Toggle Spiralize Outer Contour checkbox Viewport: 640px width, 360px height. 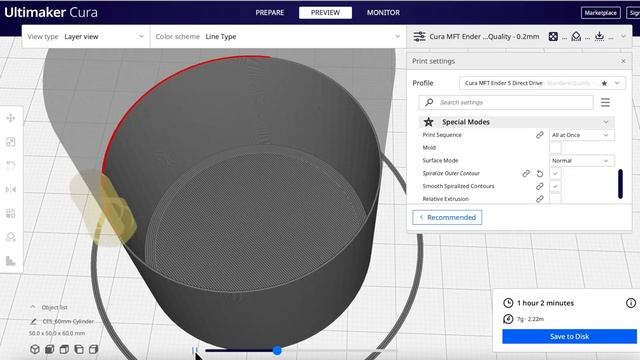(556, 173)
